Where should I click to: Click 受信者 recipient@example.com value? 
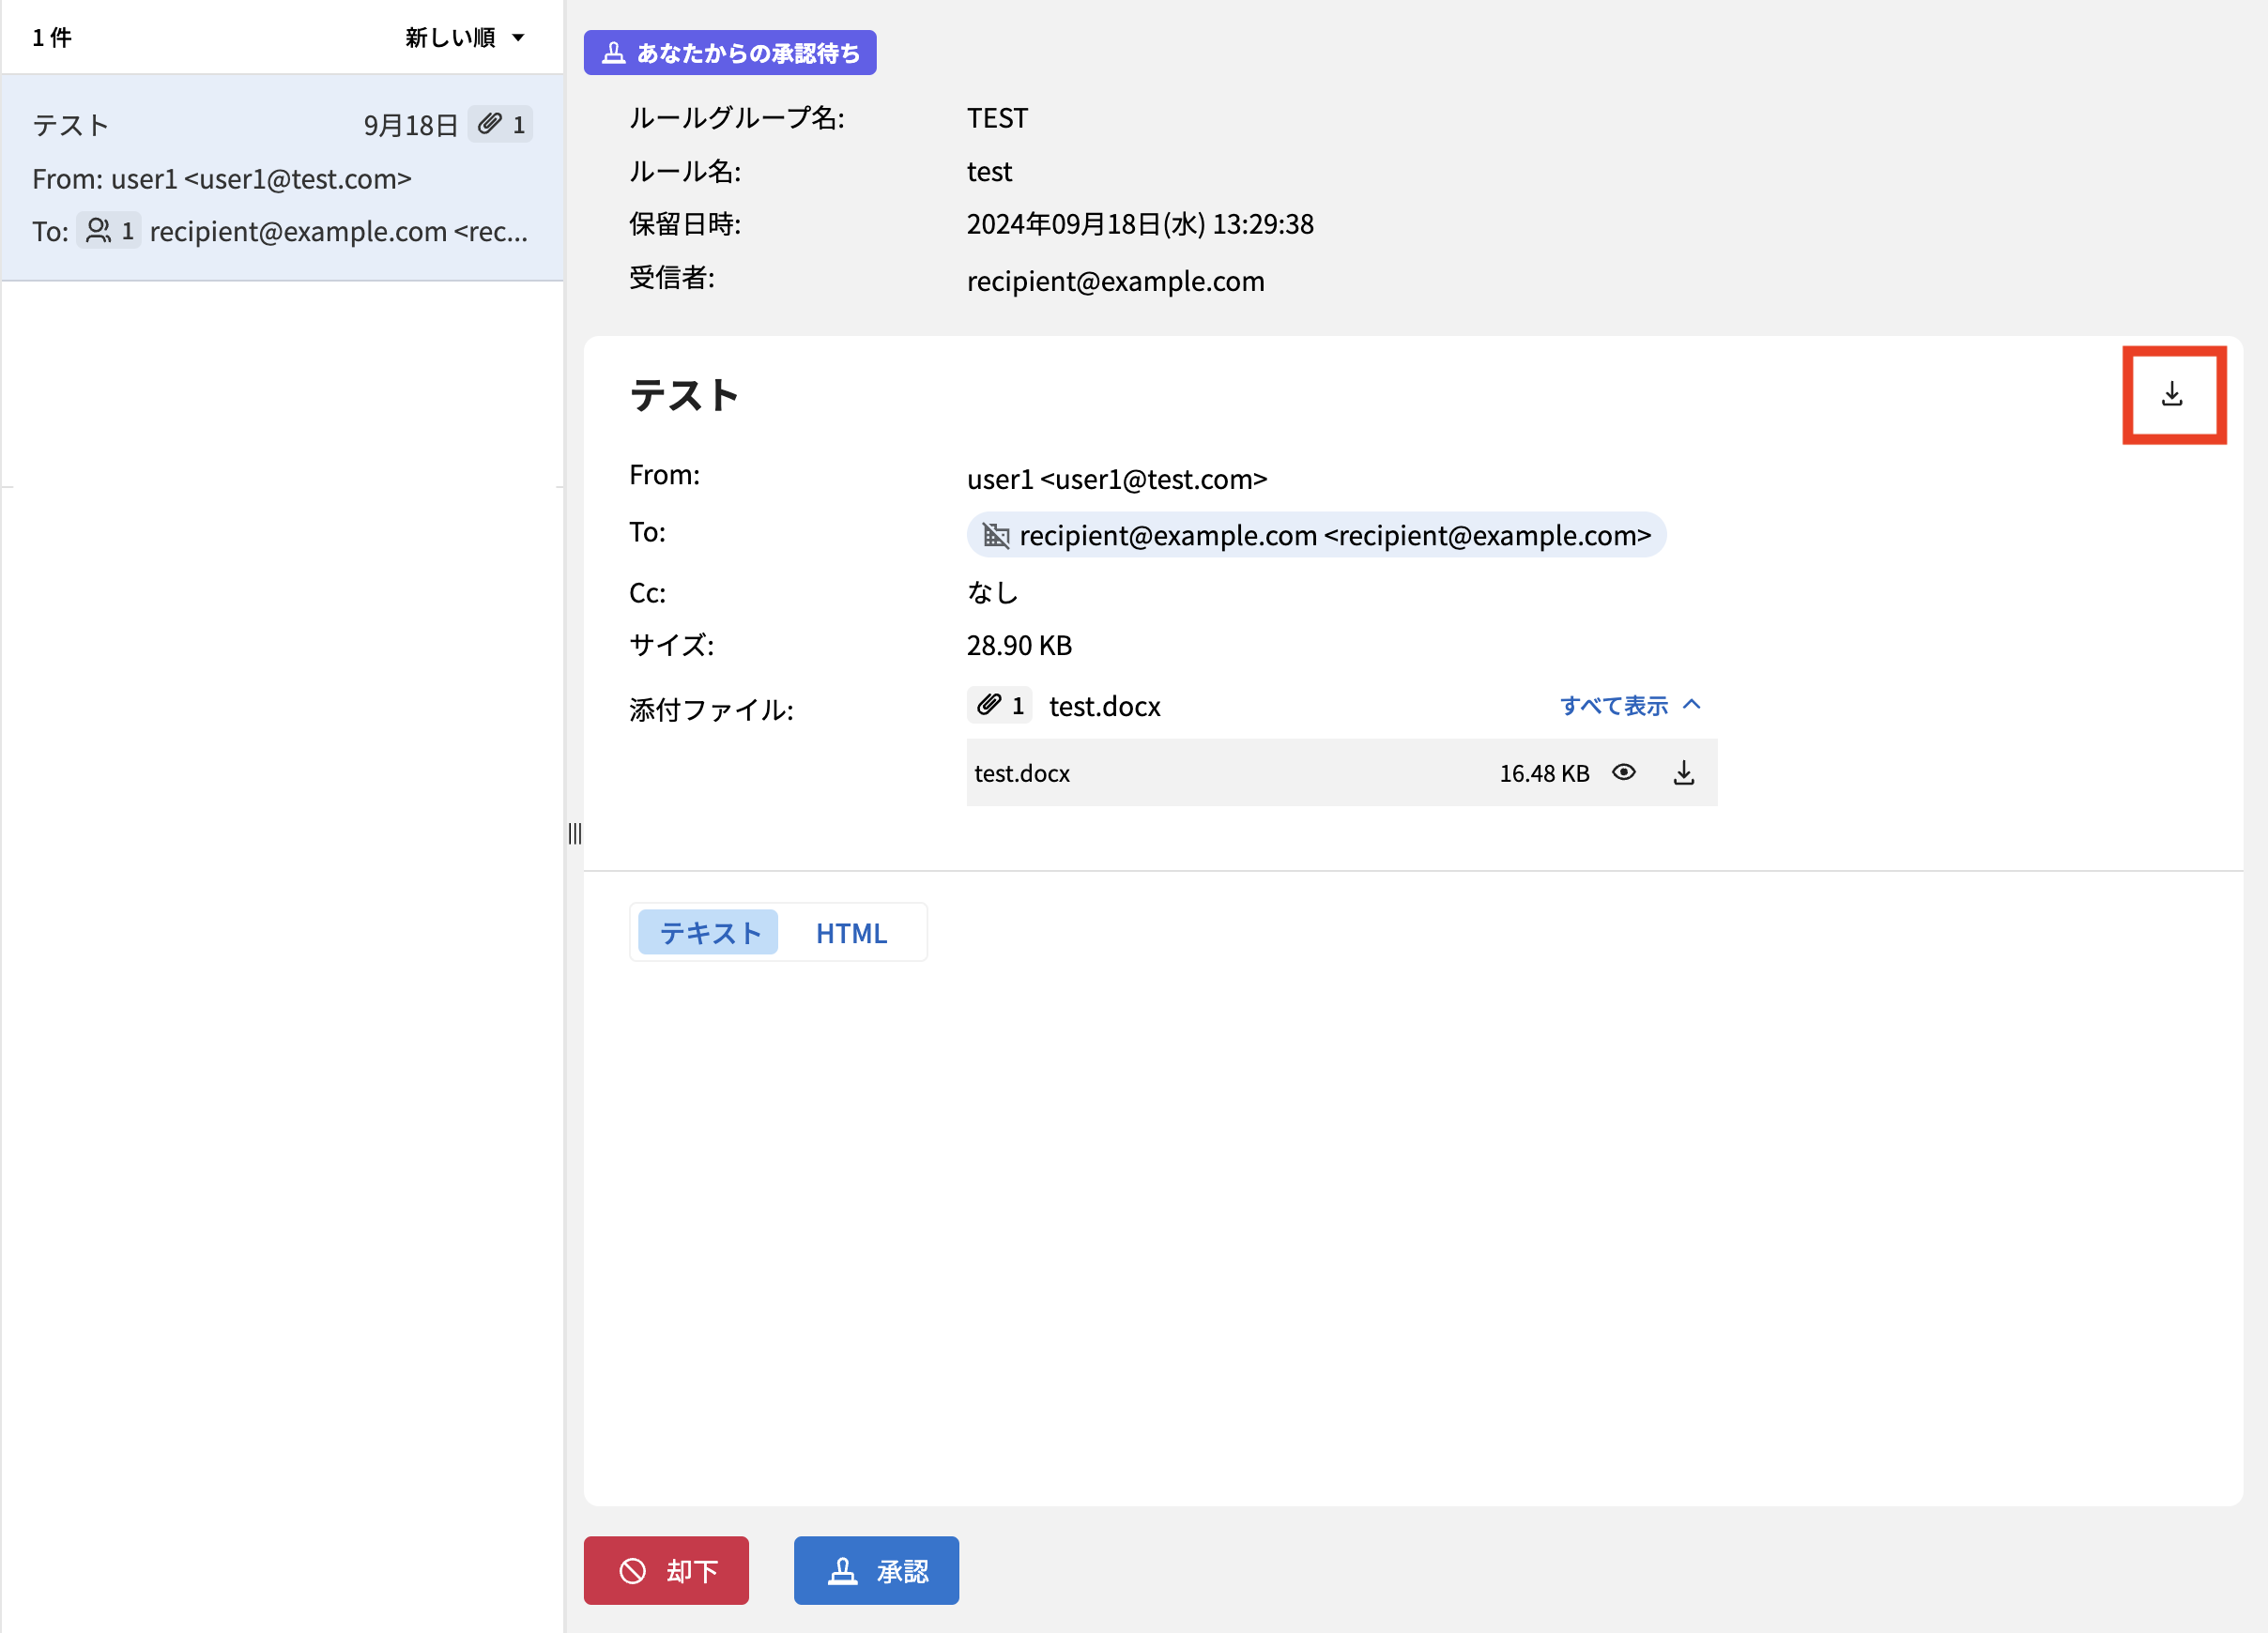(x=1115, y=281)
